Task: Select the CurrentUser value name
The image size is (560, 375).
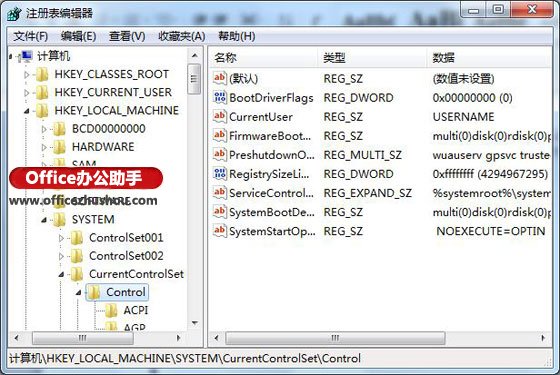Action: click(261, 117)
